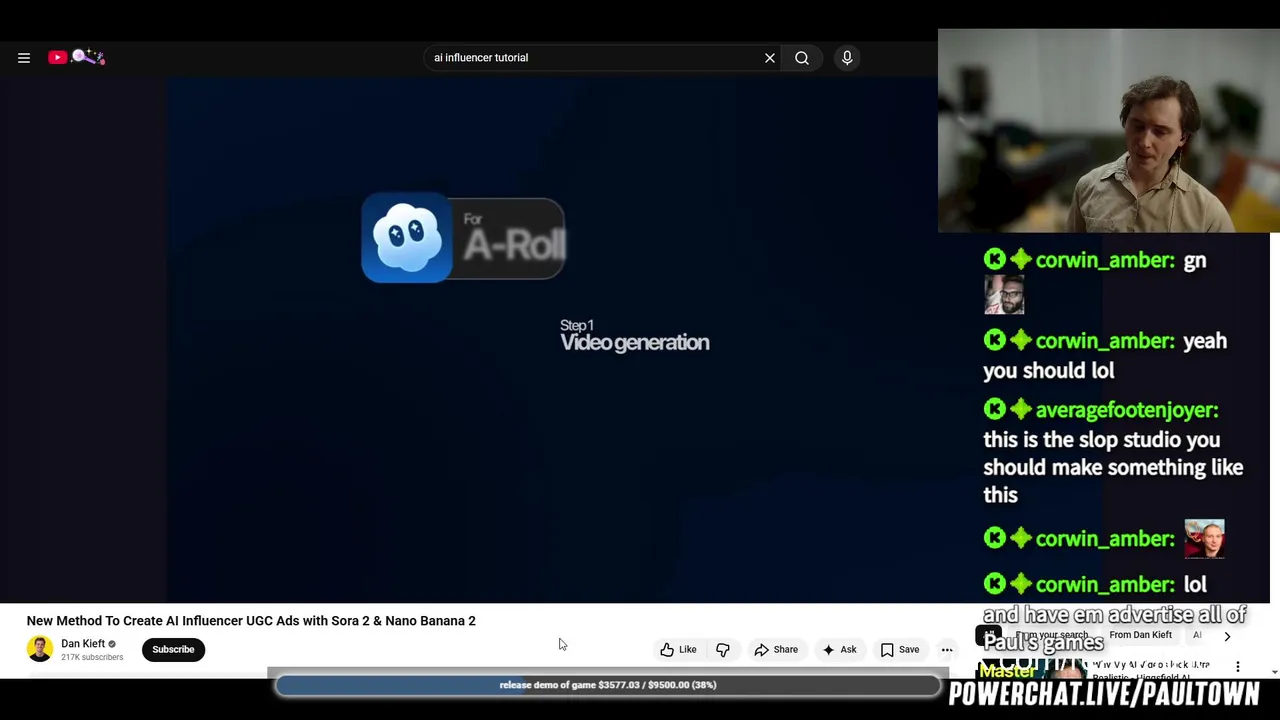The height and width of the screenshot is (720, 1280).
Task: Share the video
Action: point(776,650)
